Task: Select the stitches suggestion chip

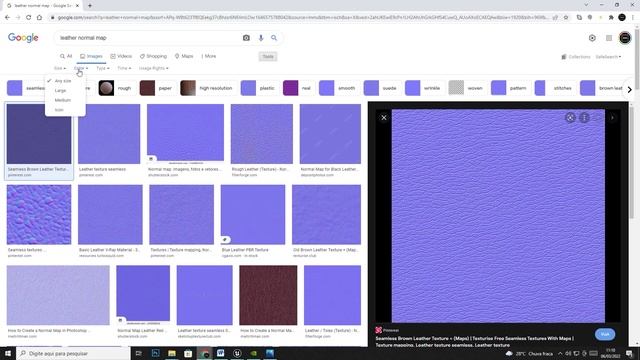Action: (x=554, y=88)
